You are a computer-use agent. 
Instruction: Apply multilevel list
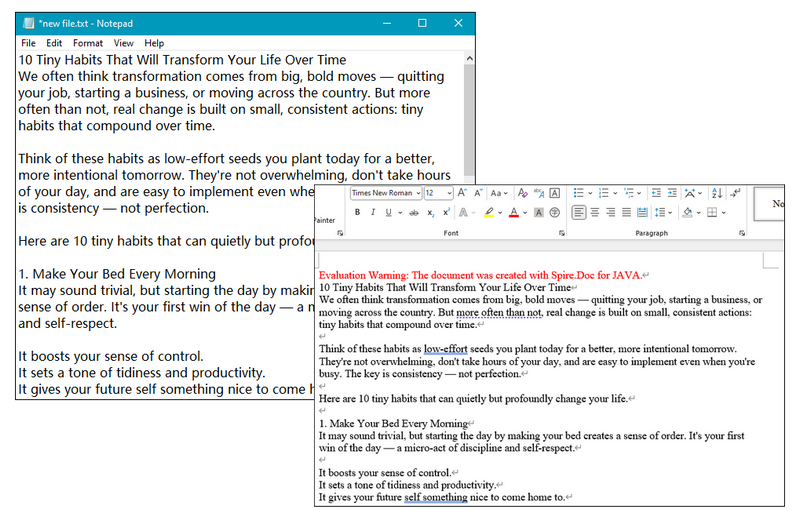click(x=629, y=193)
